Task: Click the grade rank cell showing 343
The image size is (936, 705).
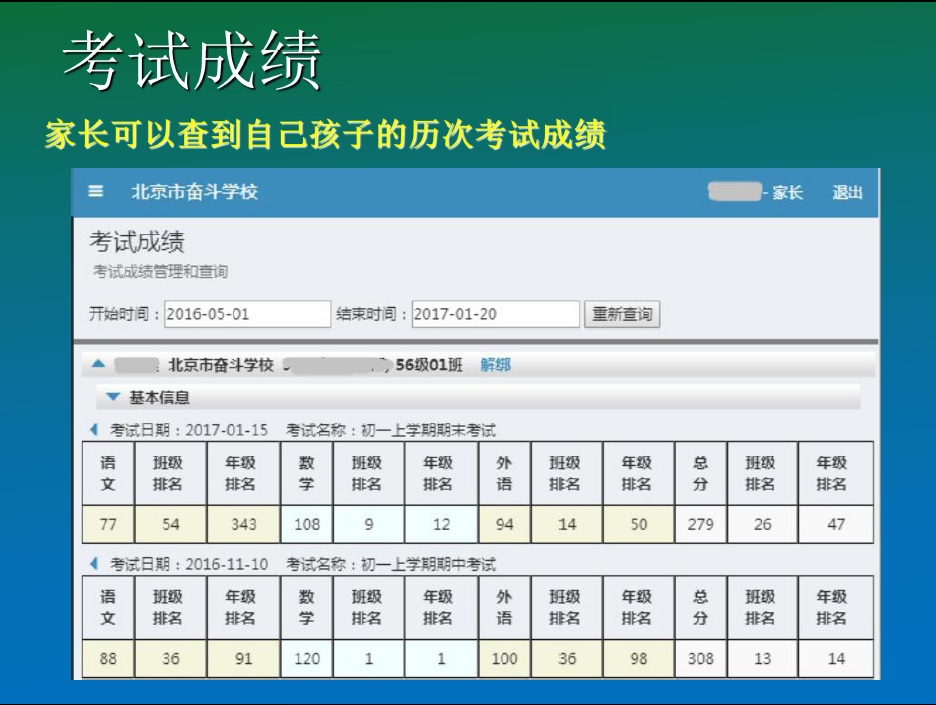Action: point(241,524)
